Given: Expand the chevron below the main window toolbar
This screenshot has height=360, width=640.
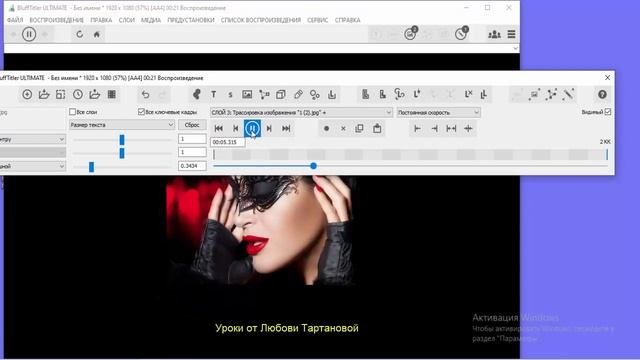Looking at the screenshot, I should (x=515, y=49).
